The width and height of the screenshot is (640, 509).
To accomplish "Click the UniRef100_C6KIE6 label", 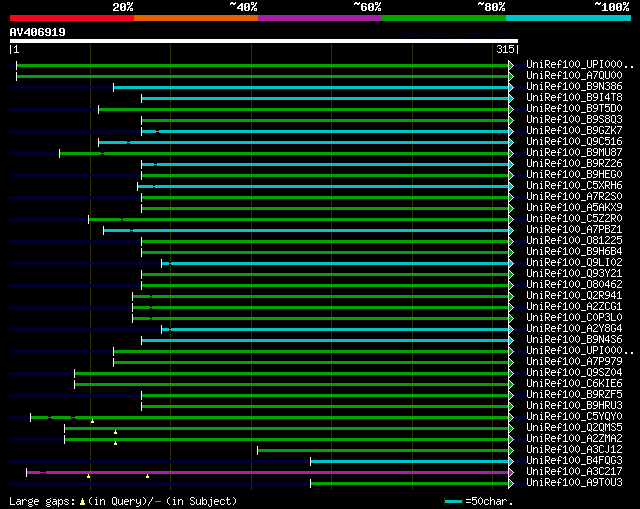I will pyautogui.click(x=574, y=384).
